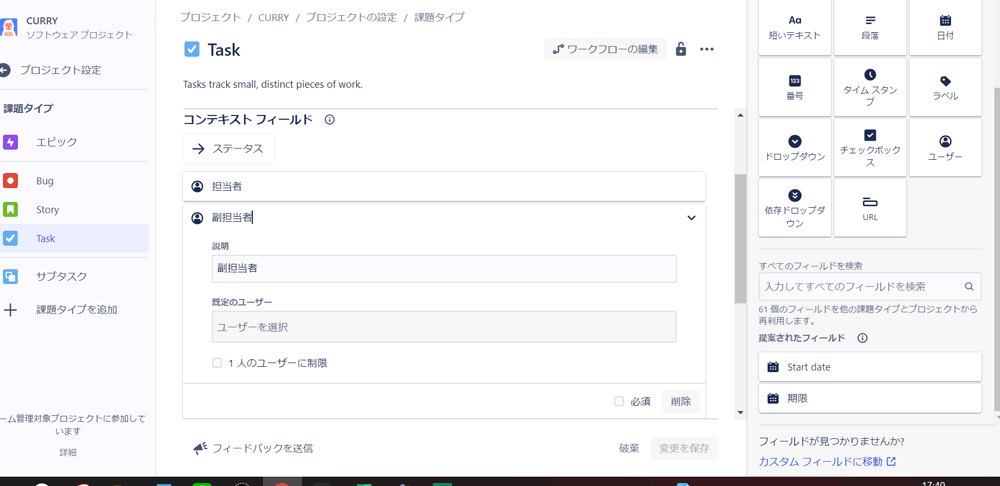Select the 依存ドロップダウン field type tile
The image size is (1000, 486).
click(x=794, y=208)
